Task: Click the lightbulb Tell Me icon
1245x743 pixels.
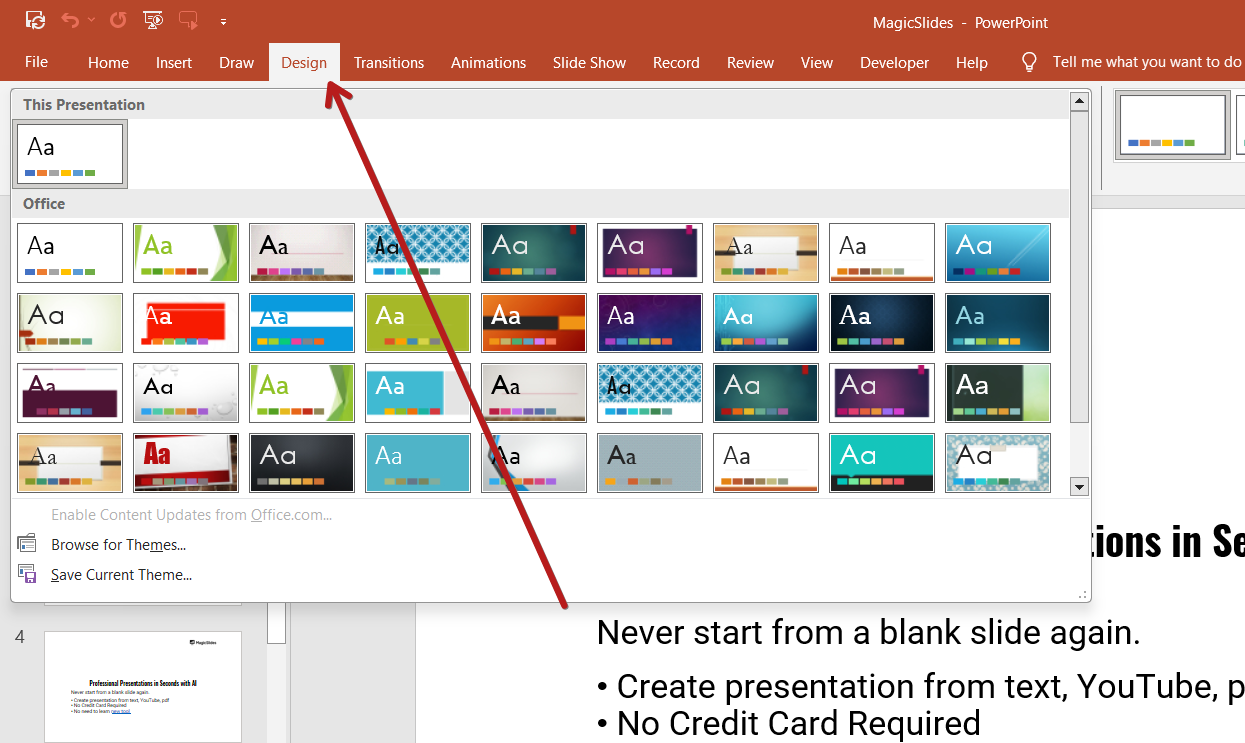Action: pyautogui.click(x=1029, y=62)
